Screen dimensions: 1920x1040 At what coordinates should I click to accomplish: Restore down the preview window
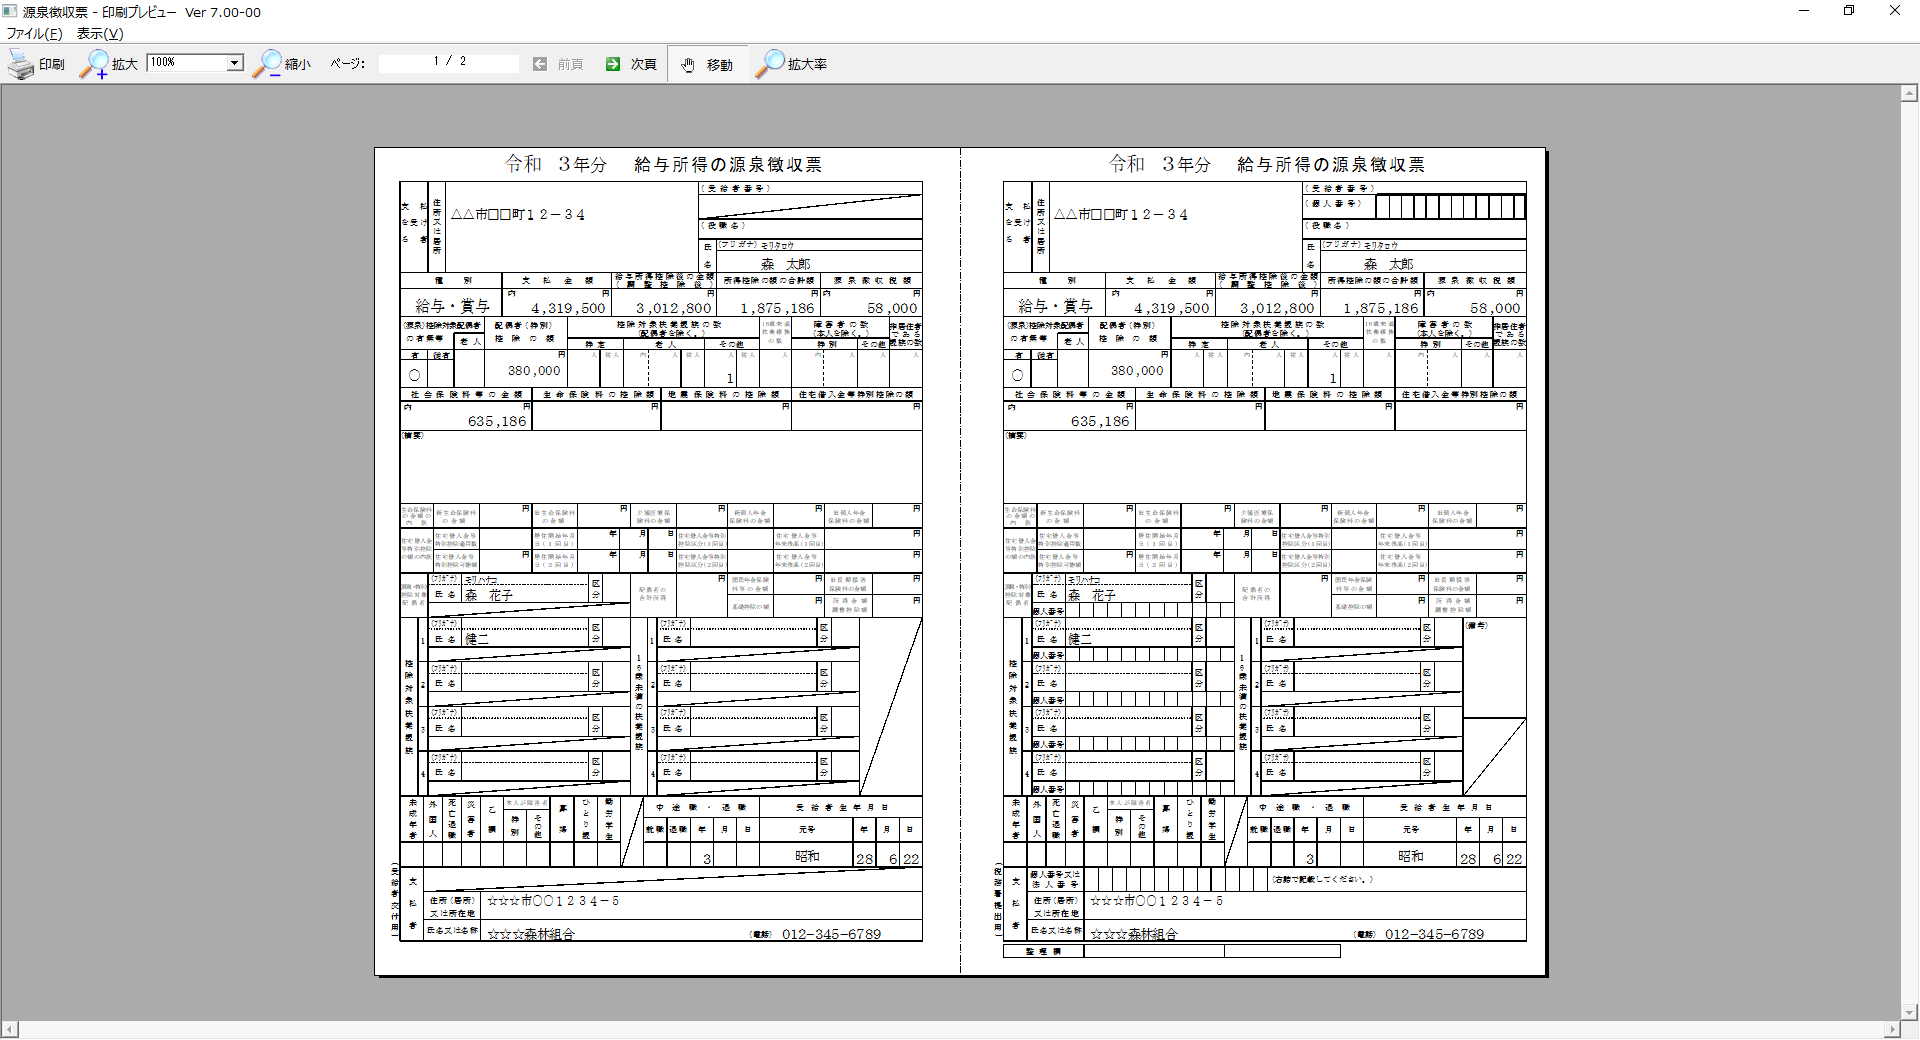coord(1849,11)
